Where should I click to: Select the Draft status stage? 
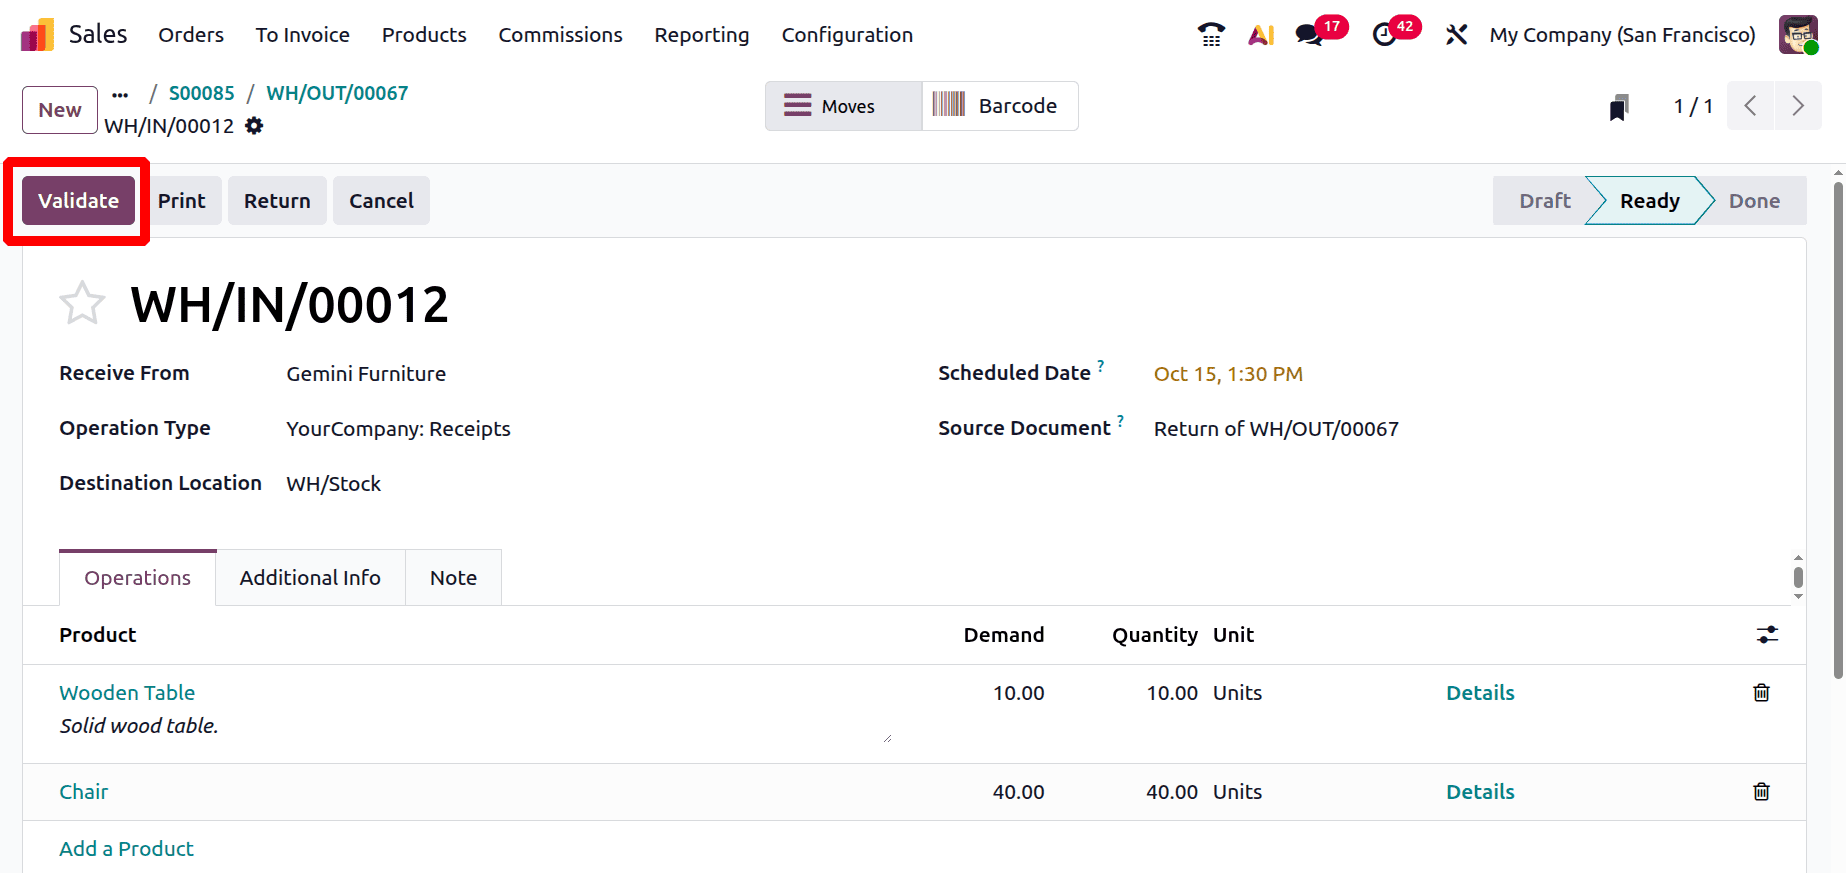point(1544,201)
